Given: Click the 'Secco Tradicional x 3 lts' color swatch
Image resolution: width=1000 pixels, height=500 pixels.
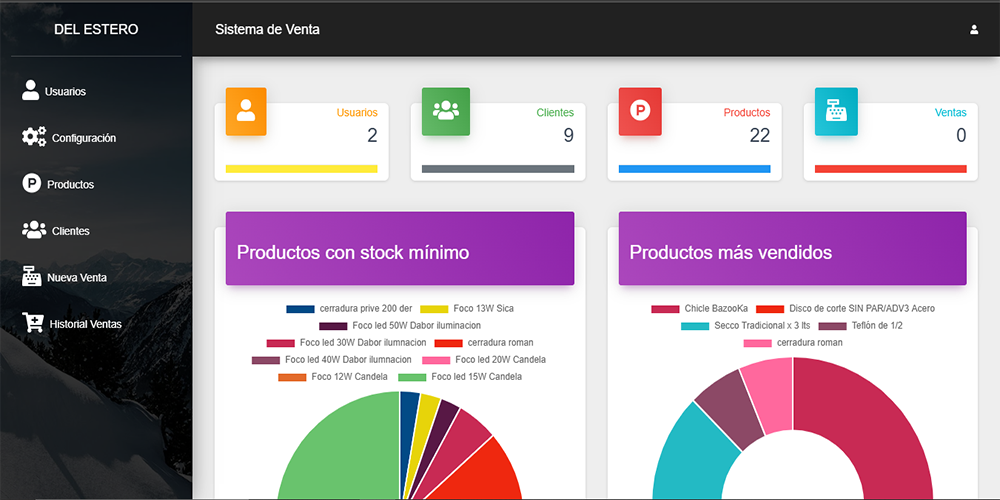Looking at the screenshot, I should pyautogui.click(x=695, y=326).
